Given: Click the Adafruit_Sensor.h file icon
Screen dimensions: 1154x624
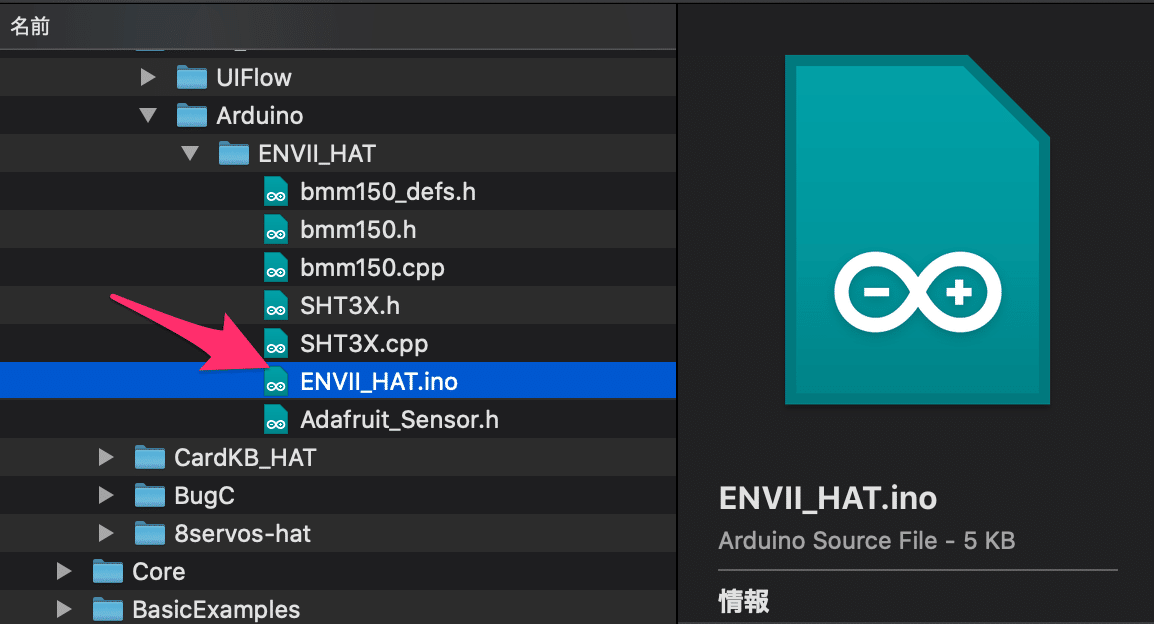Looking at the screenshot, I should pyautogui.click(x=276, y=419).
